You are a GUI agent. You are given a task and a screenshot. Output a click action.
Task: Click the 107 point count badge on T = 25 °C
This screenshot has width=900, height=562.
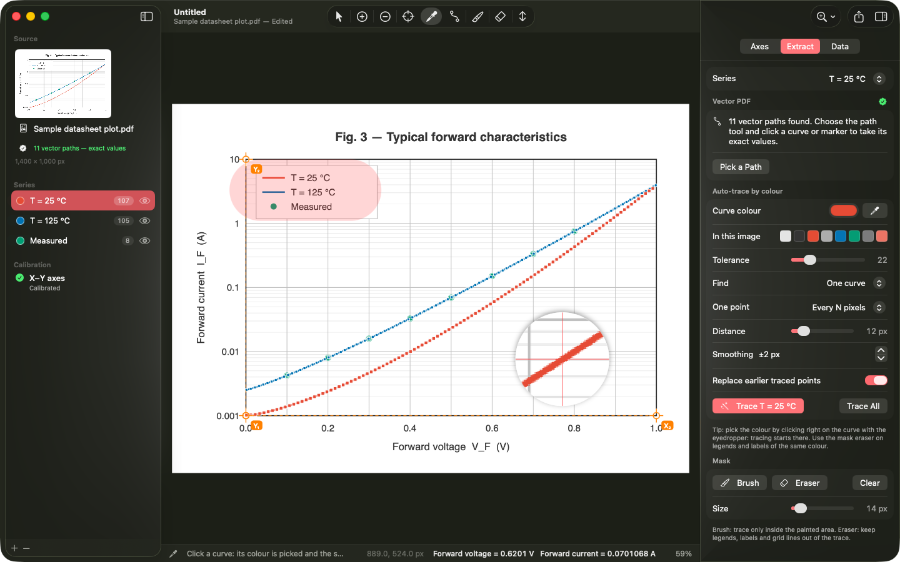123,201
